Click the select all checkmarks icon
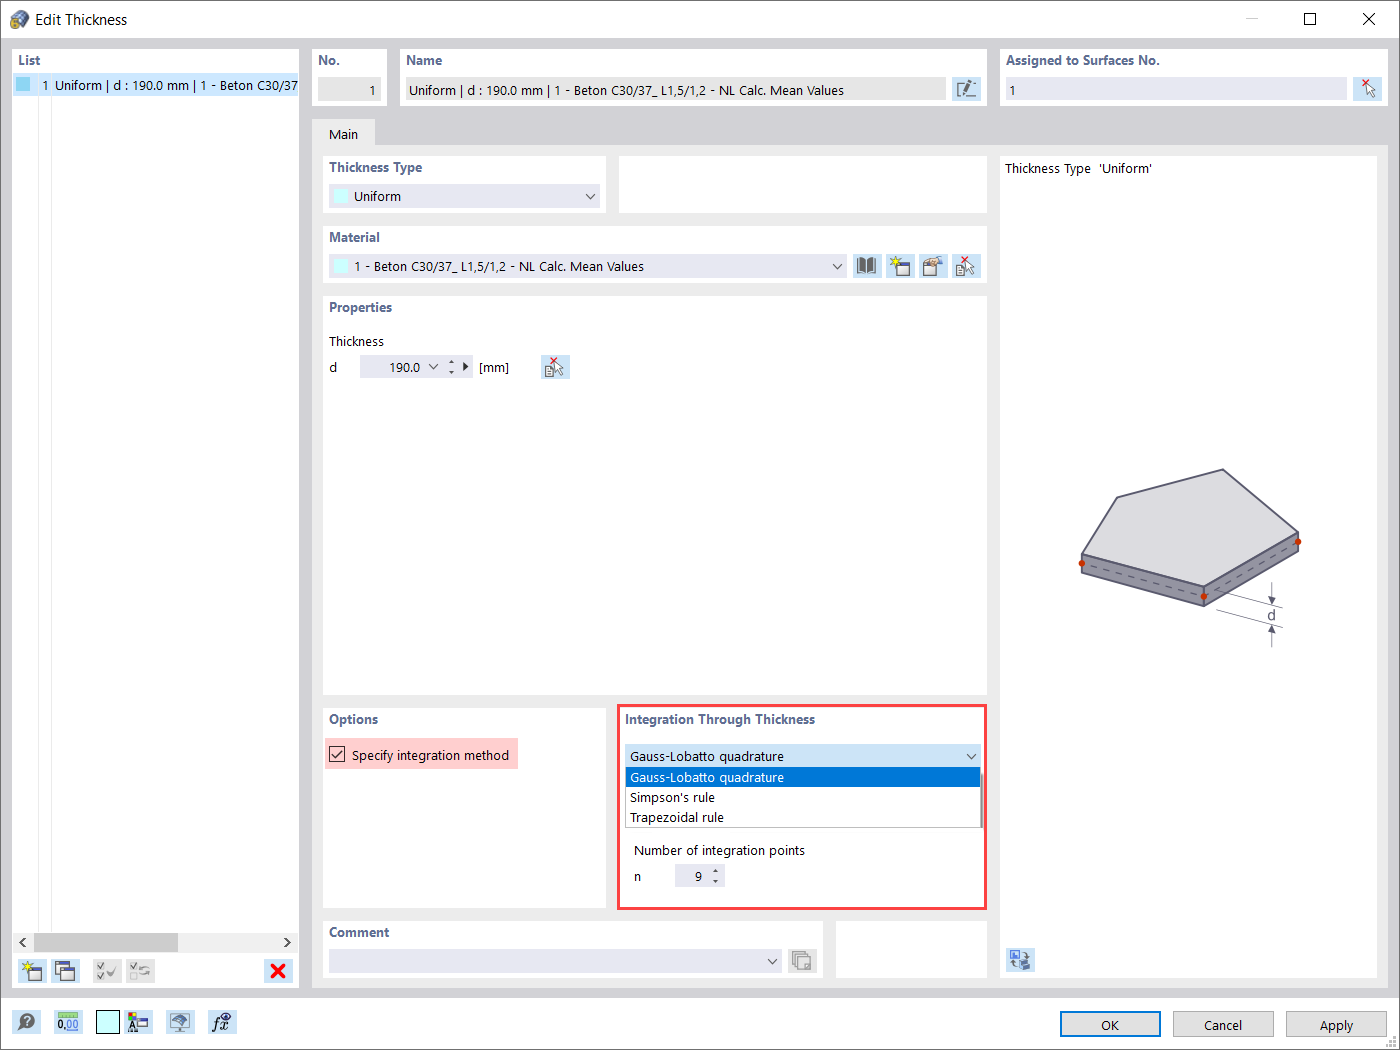This screenshot has height=1050, width=1400. [107, 971]
